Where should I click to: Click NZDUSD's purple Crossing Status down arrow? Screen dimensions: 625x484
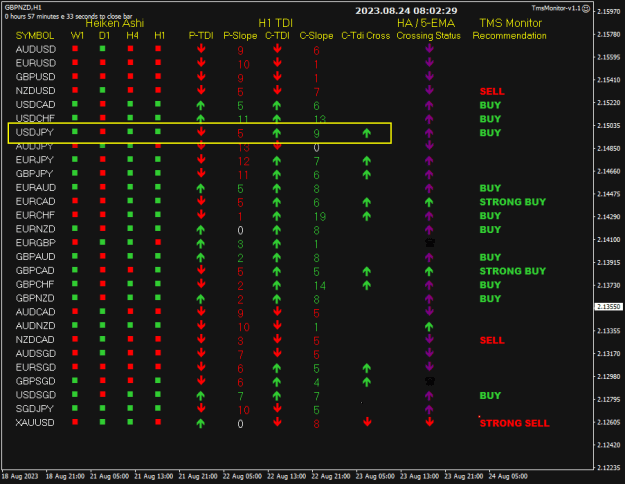(x=429, y=90)
